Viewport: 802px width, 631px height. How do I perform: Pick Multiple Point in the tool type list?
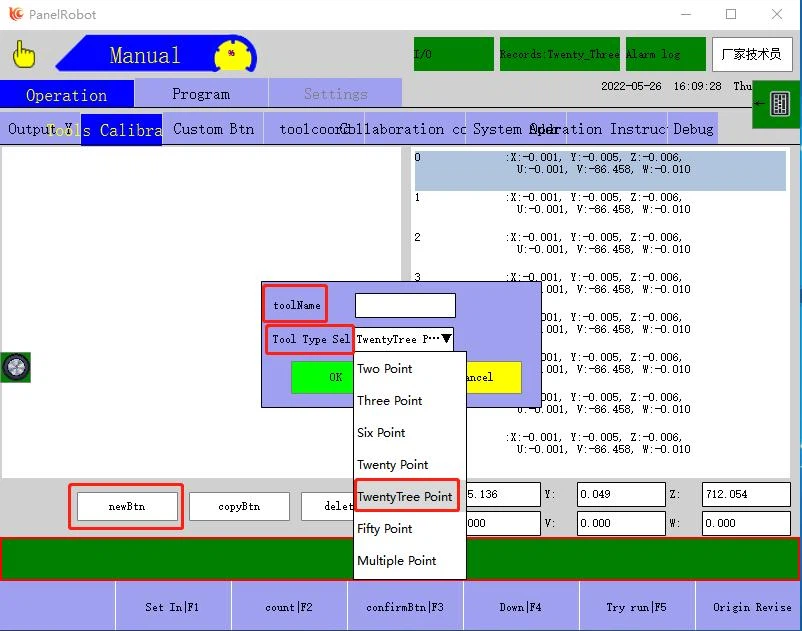(397, 561)
